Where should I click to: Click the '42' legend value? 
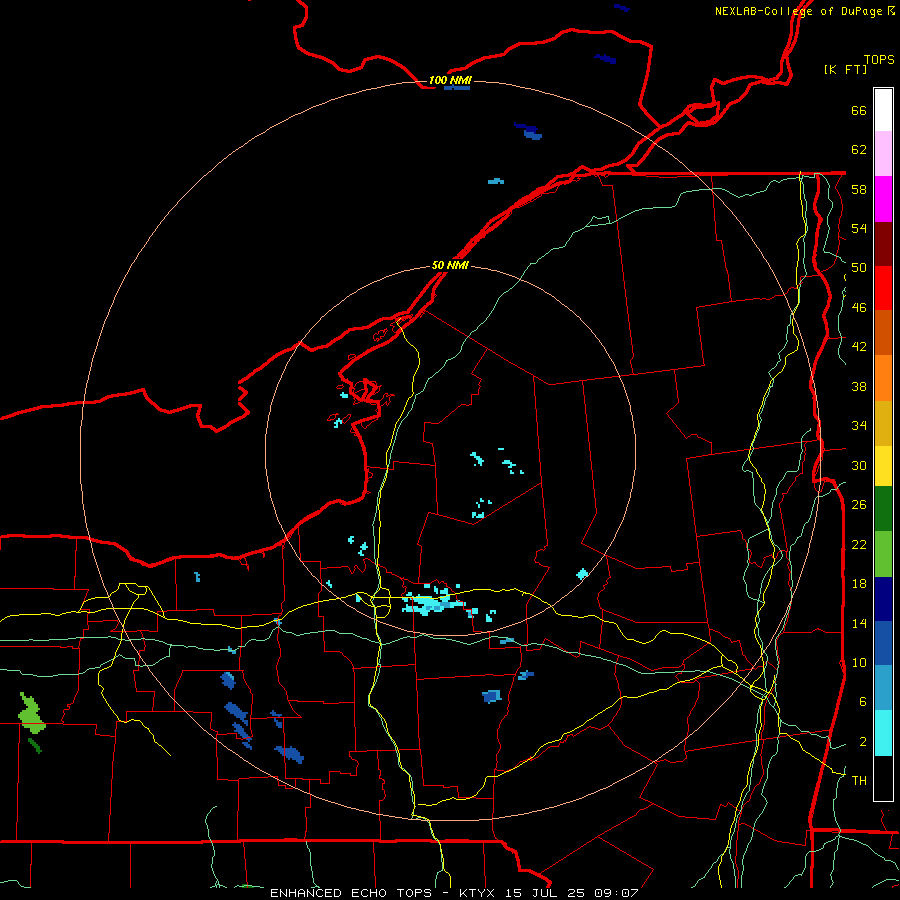click(x=859, y=347)
